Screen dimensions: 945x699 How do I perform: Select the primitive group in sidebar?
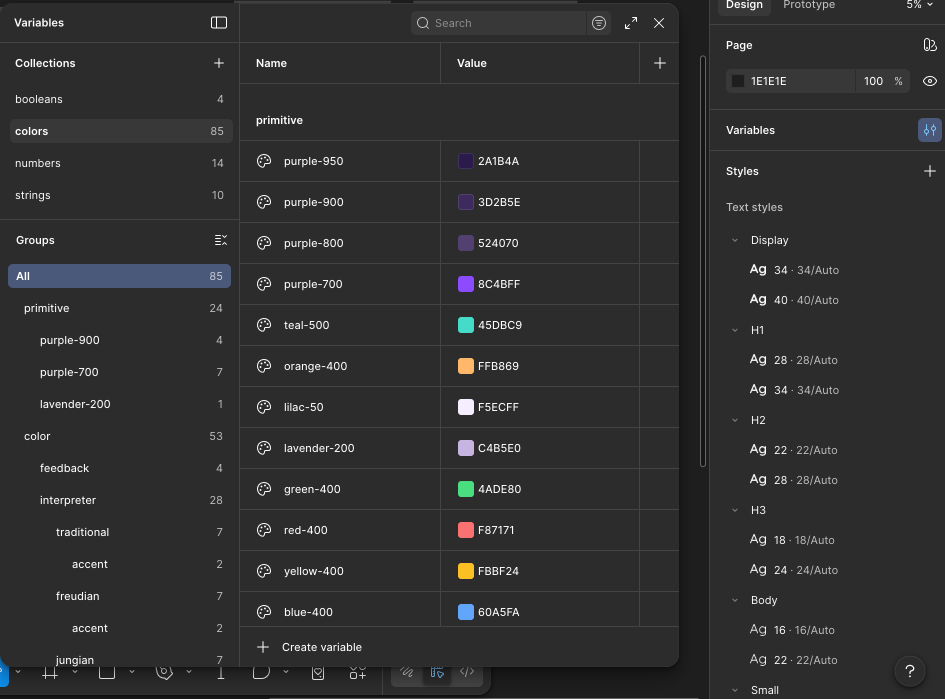[119, 308]
